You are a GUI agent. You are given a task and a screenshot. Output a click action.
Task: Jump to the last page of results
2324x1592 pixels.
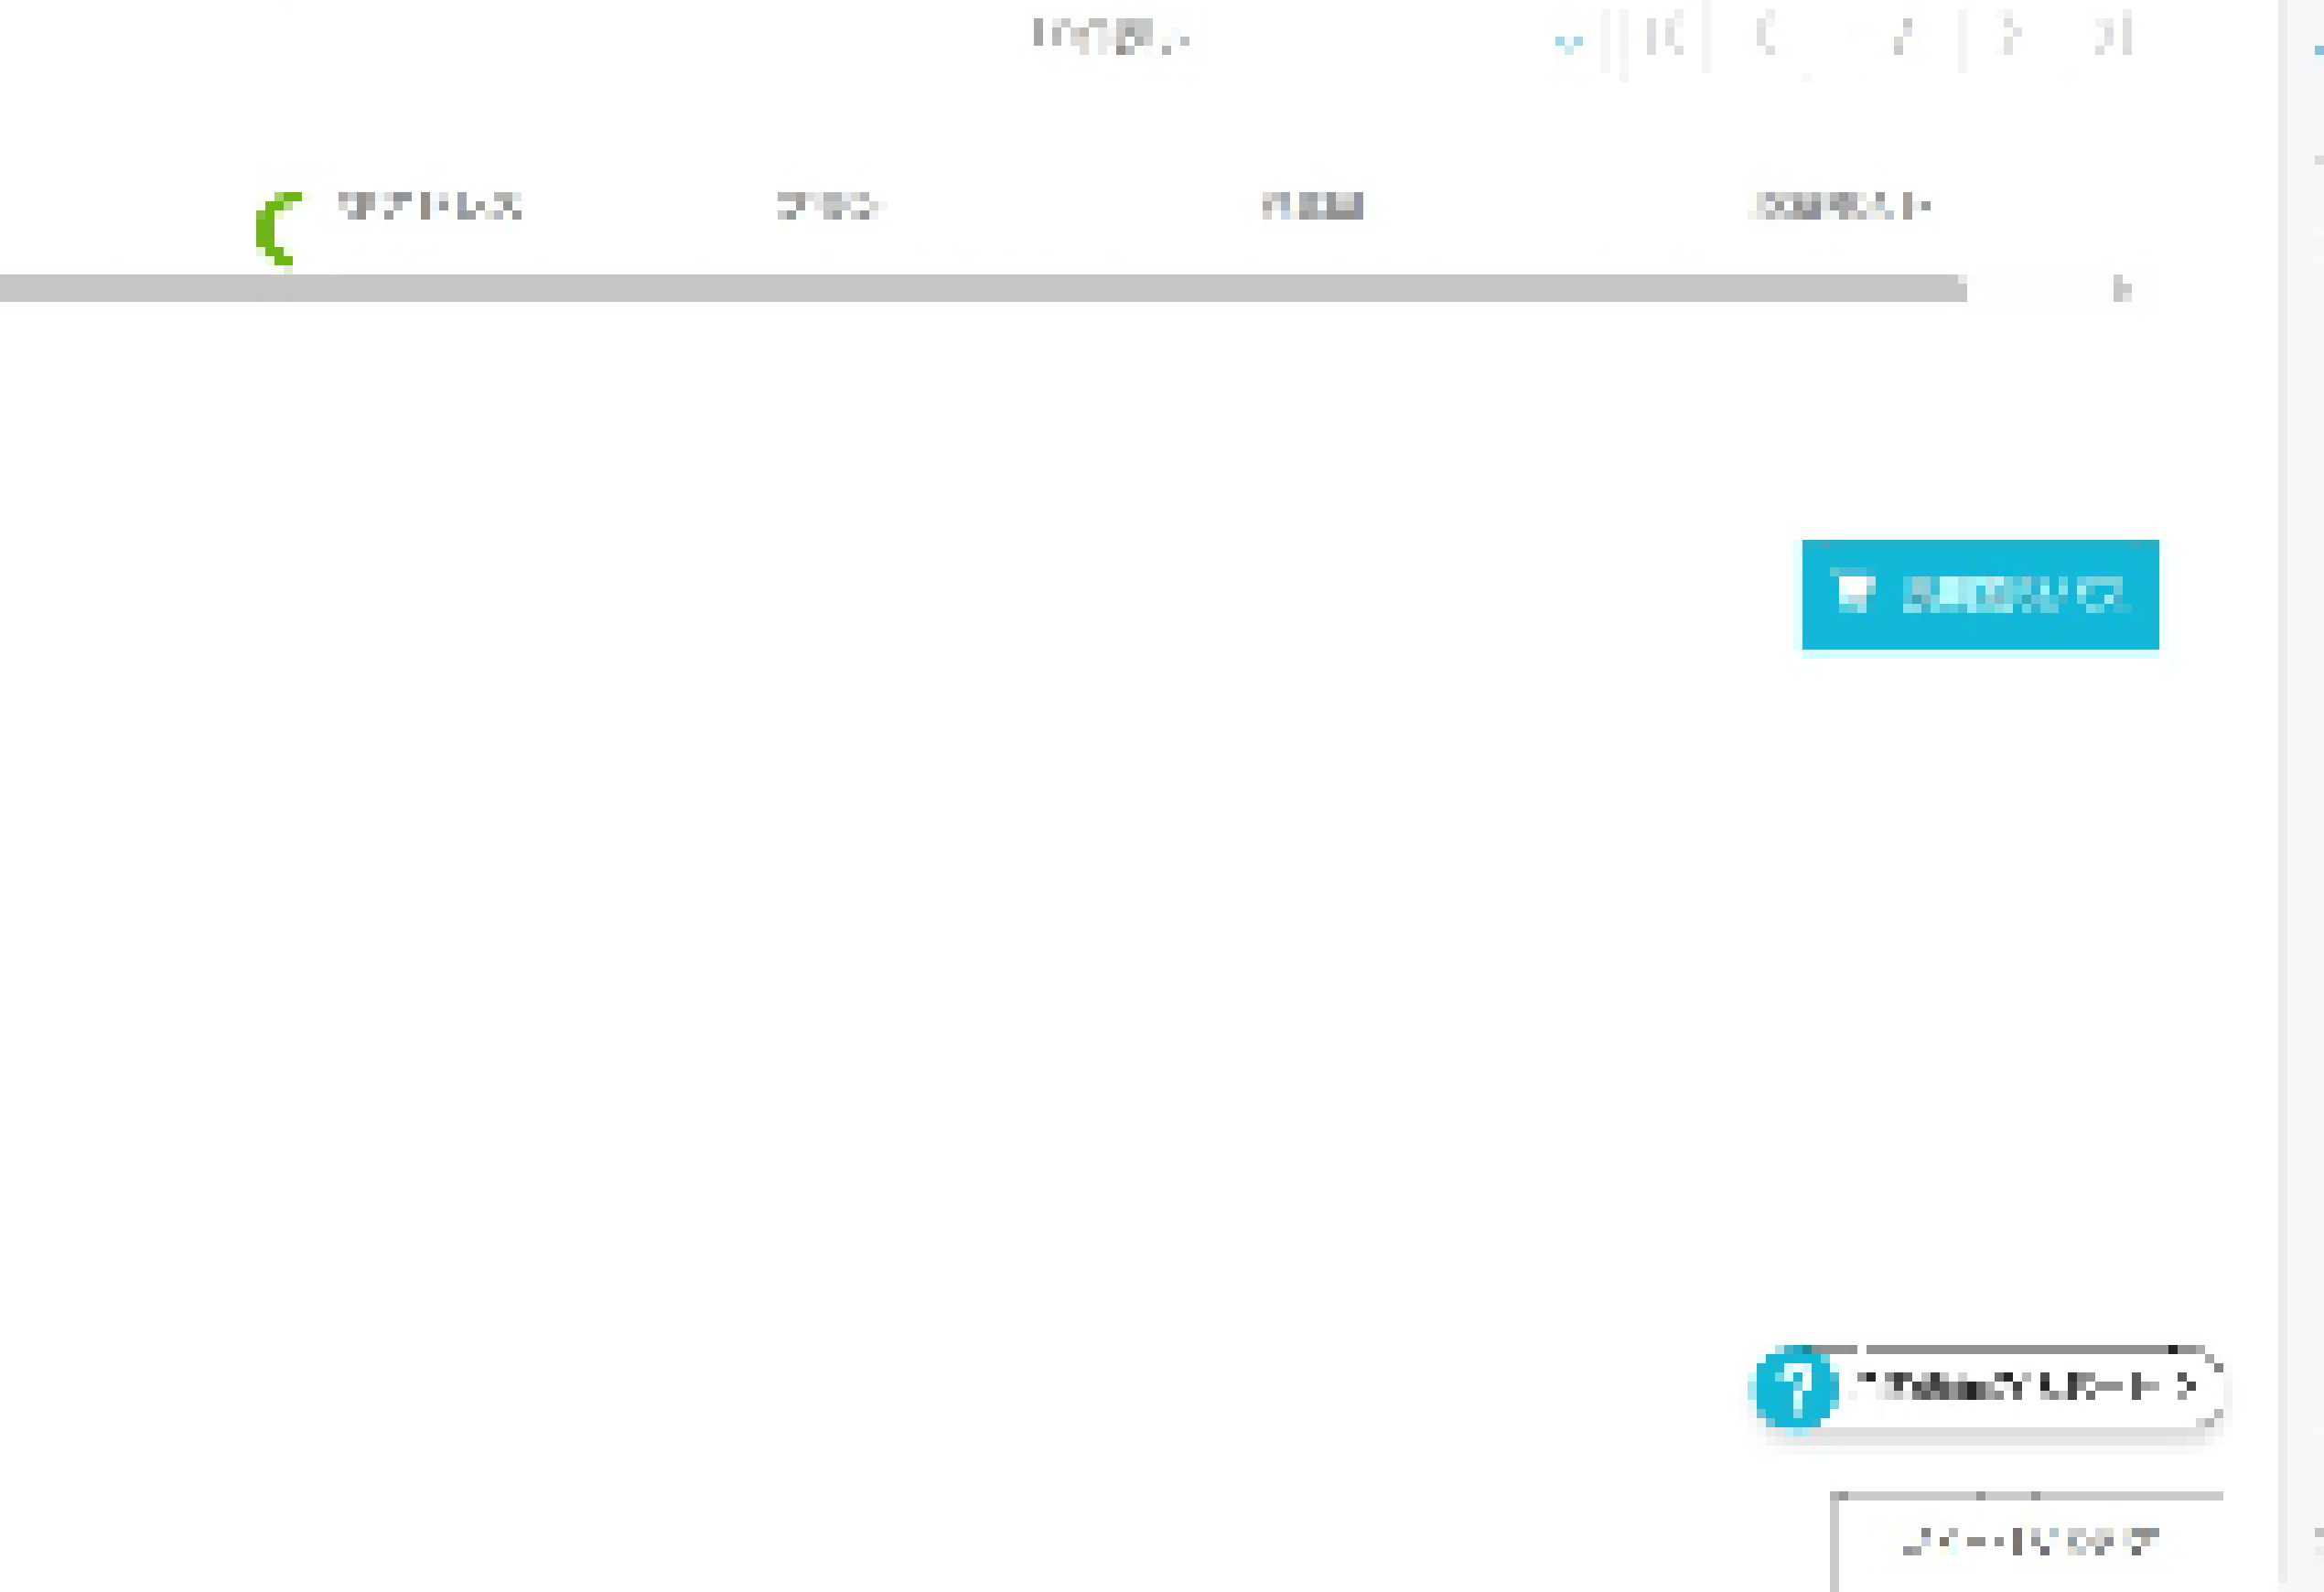tap(2114, 36)
